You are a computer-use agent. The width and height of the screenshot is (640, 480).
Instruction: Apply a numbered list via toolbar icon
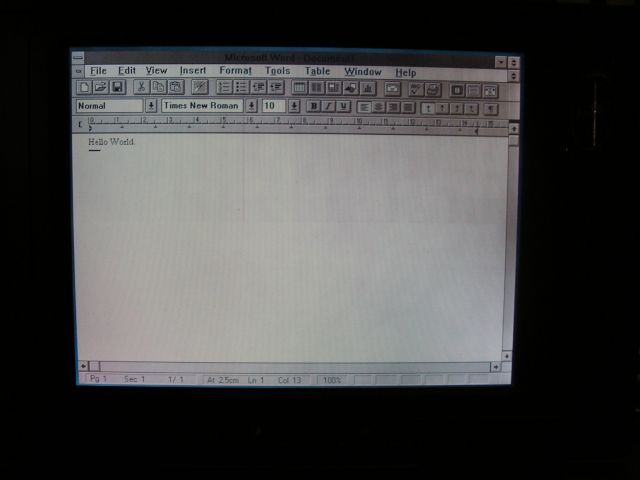[224, 87]
